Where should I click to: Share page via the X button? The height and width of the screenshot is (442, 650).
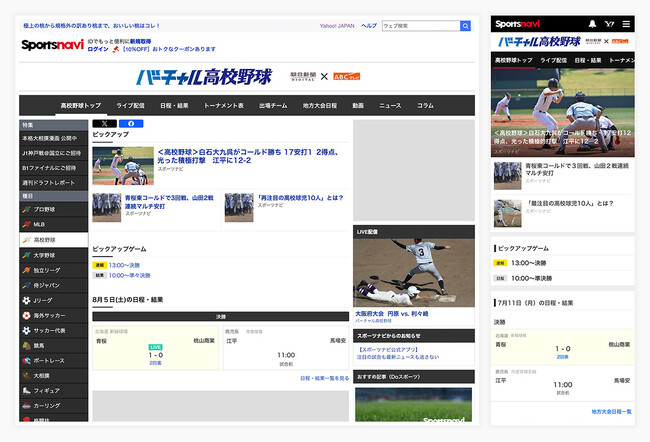pos(104,124)
